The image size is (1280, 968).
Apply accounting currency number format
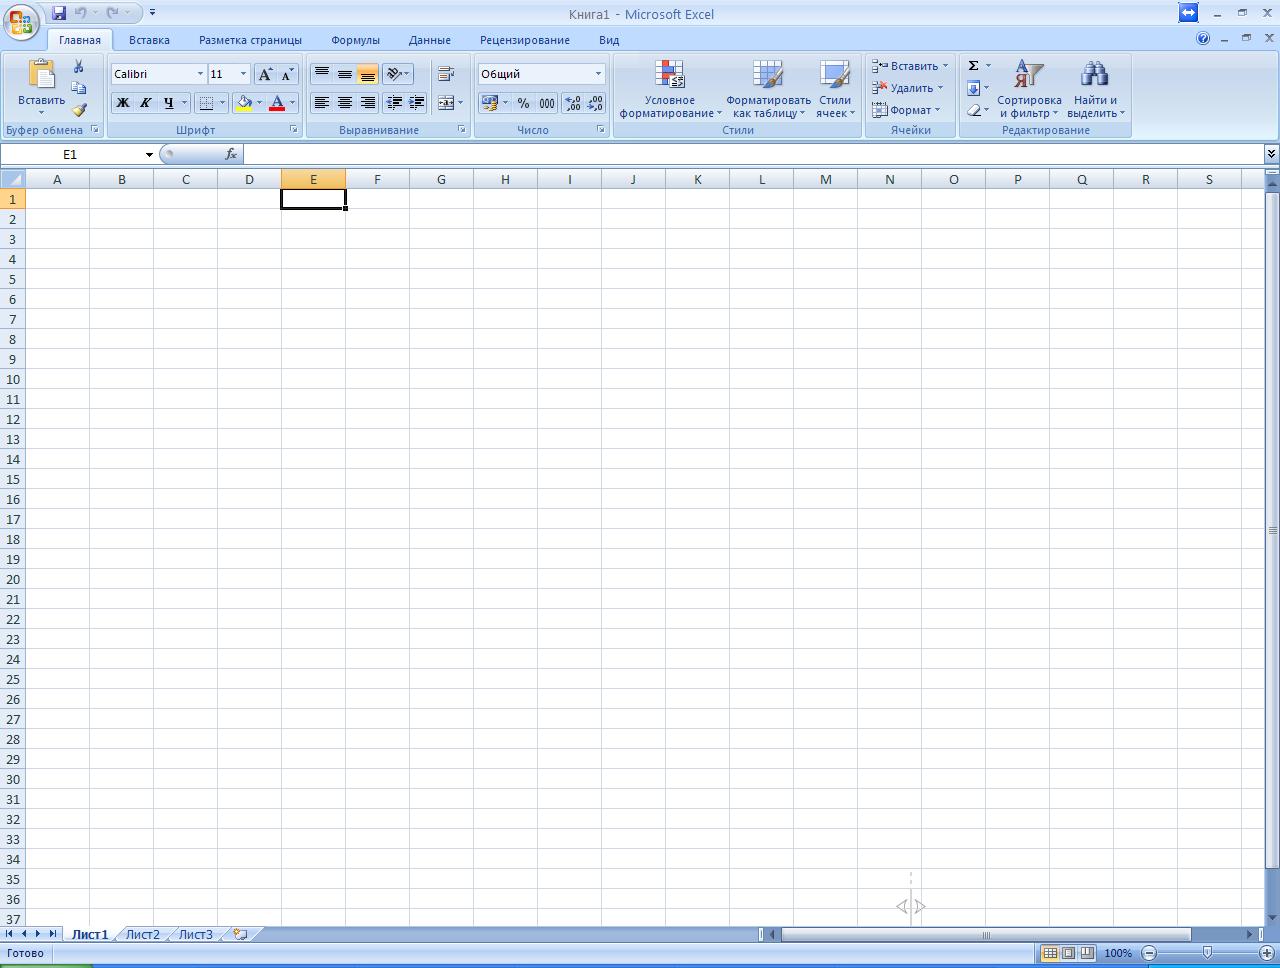489,103
